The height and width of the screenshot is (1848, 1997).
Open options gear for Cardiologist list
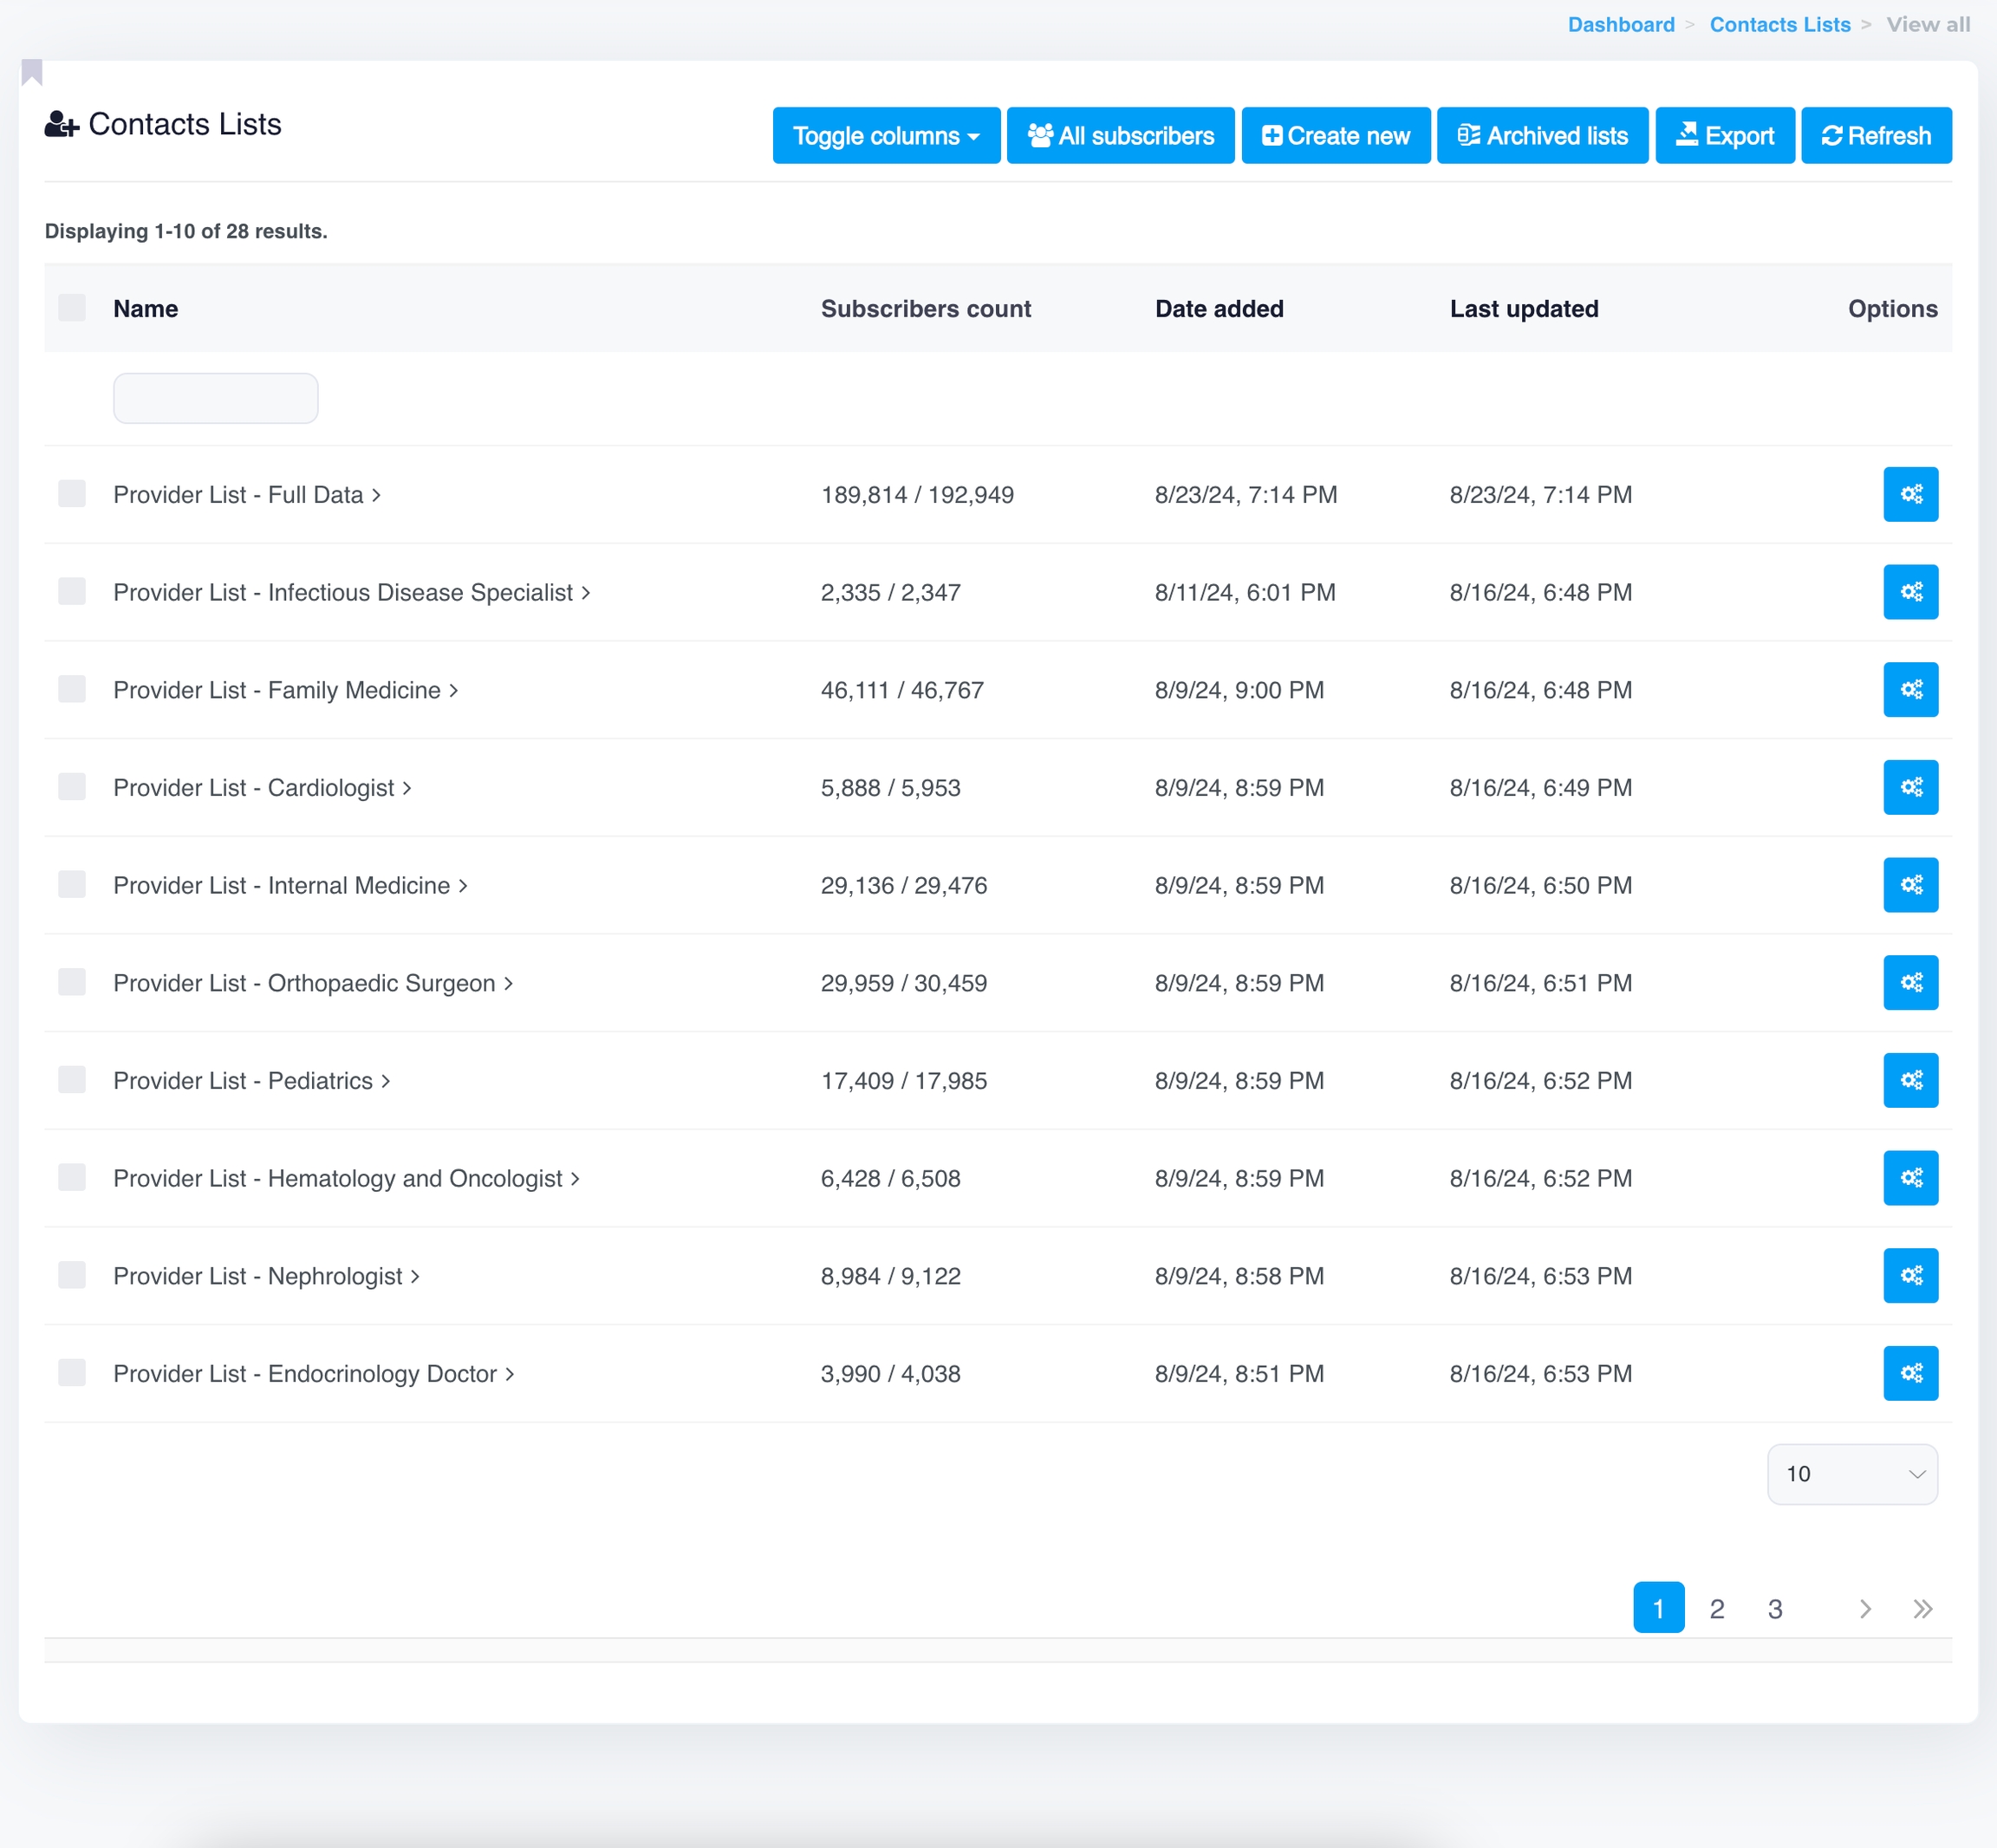coord(1910,787)
